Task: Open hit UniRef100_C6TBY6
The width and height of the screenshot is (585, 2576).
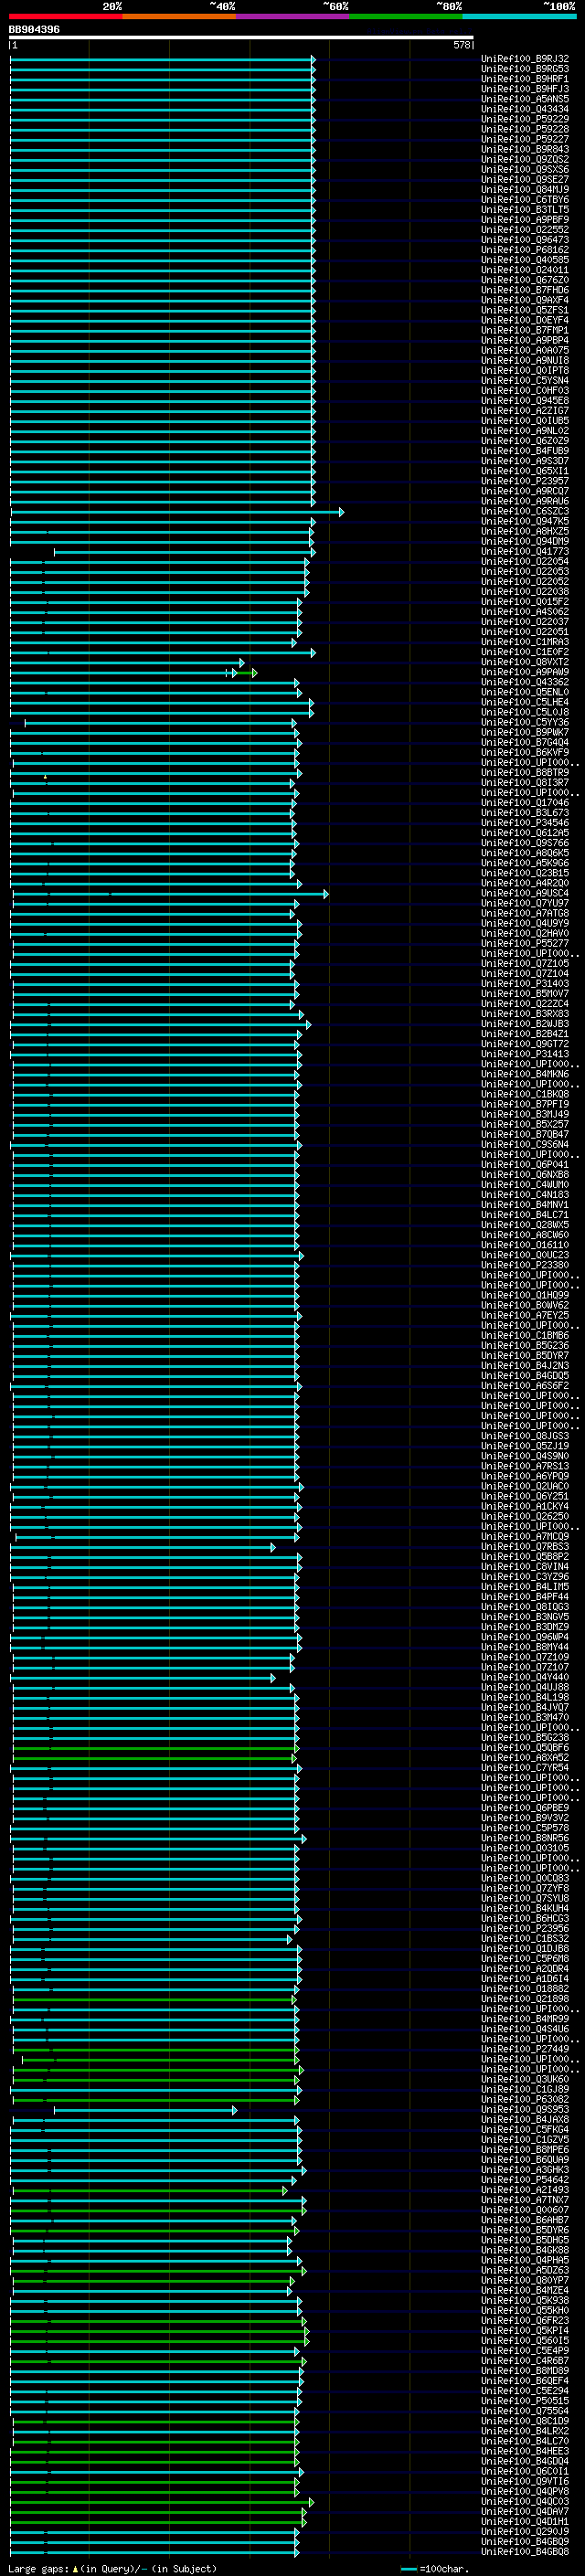Action: 525,199
